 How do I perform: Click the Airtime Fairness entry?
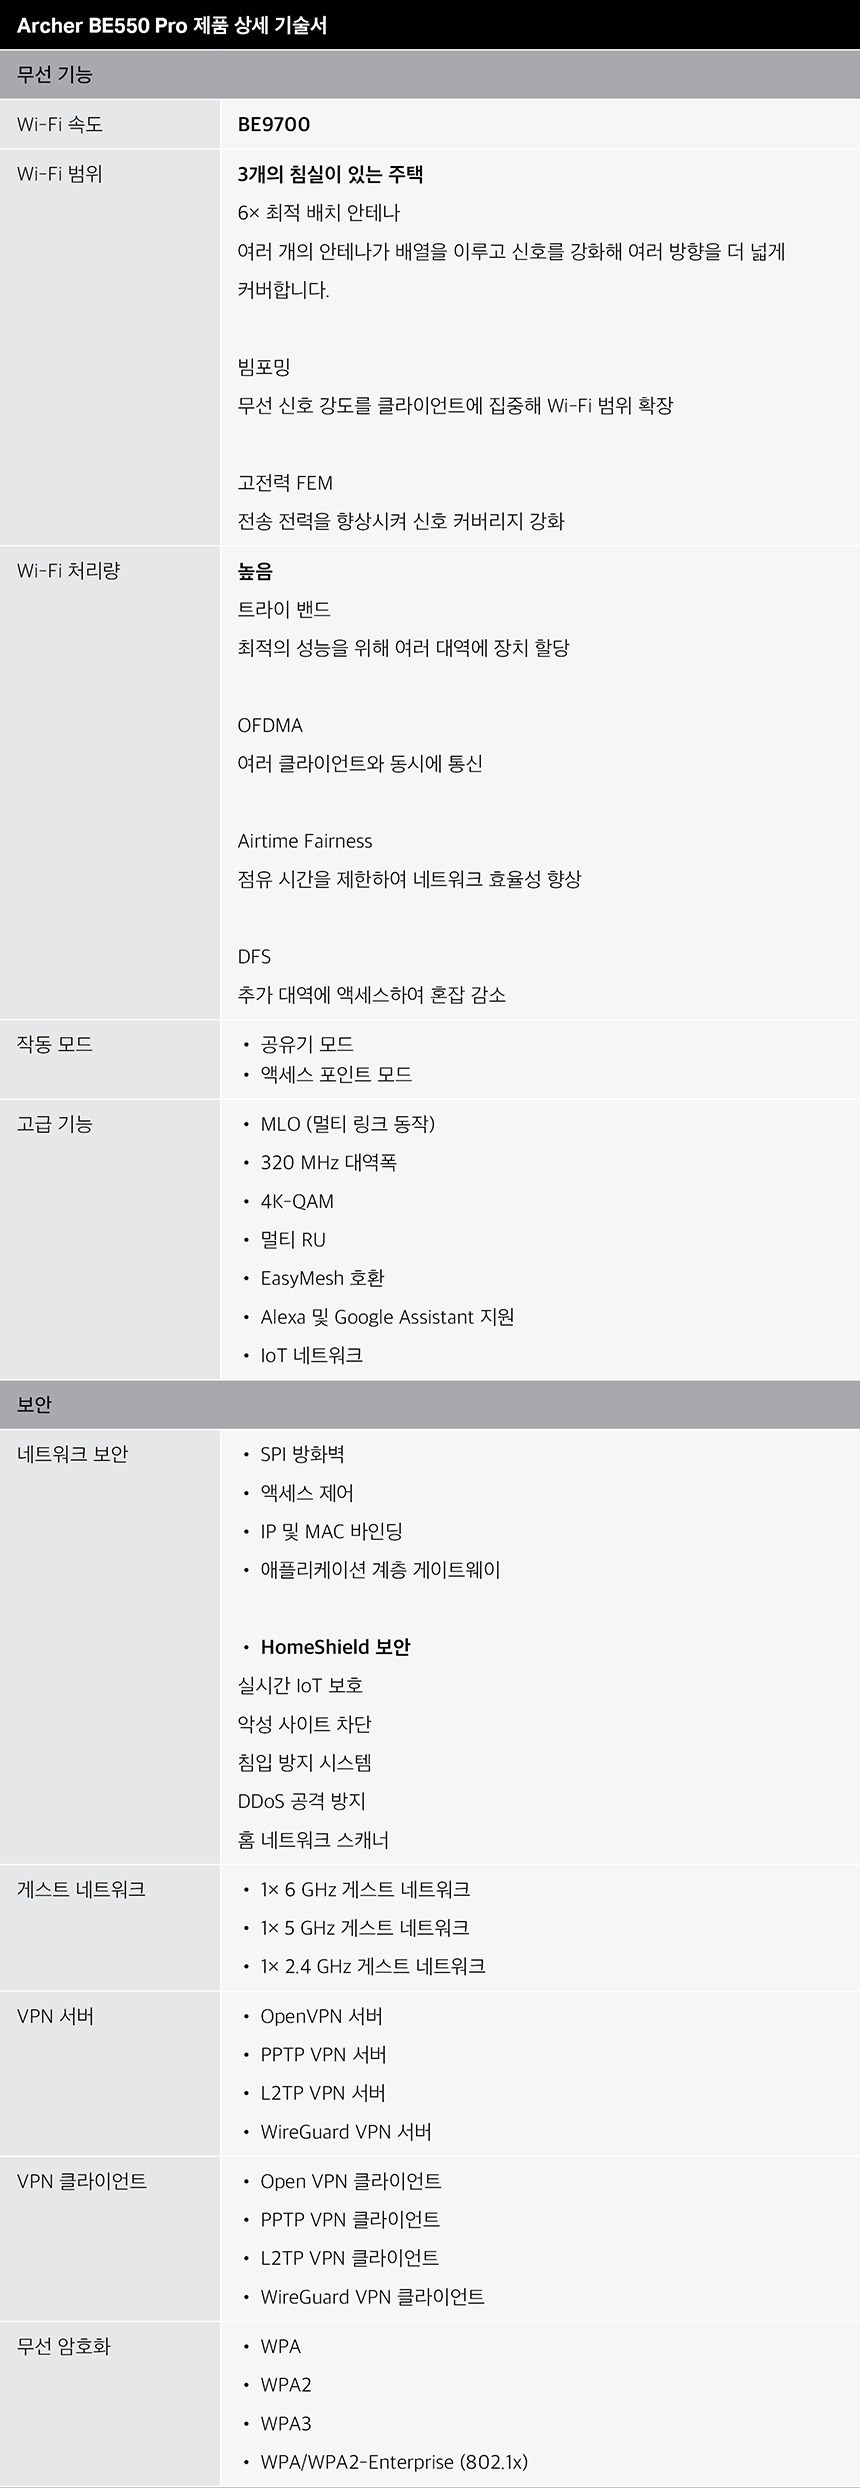coord(305,841)
